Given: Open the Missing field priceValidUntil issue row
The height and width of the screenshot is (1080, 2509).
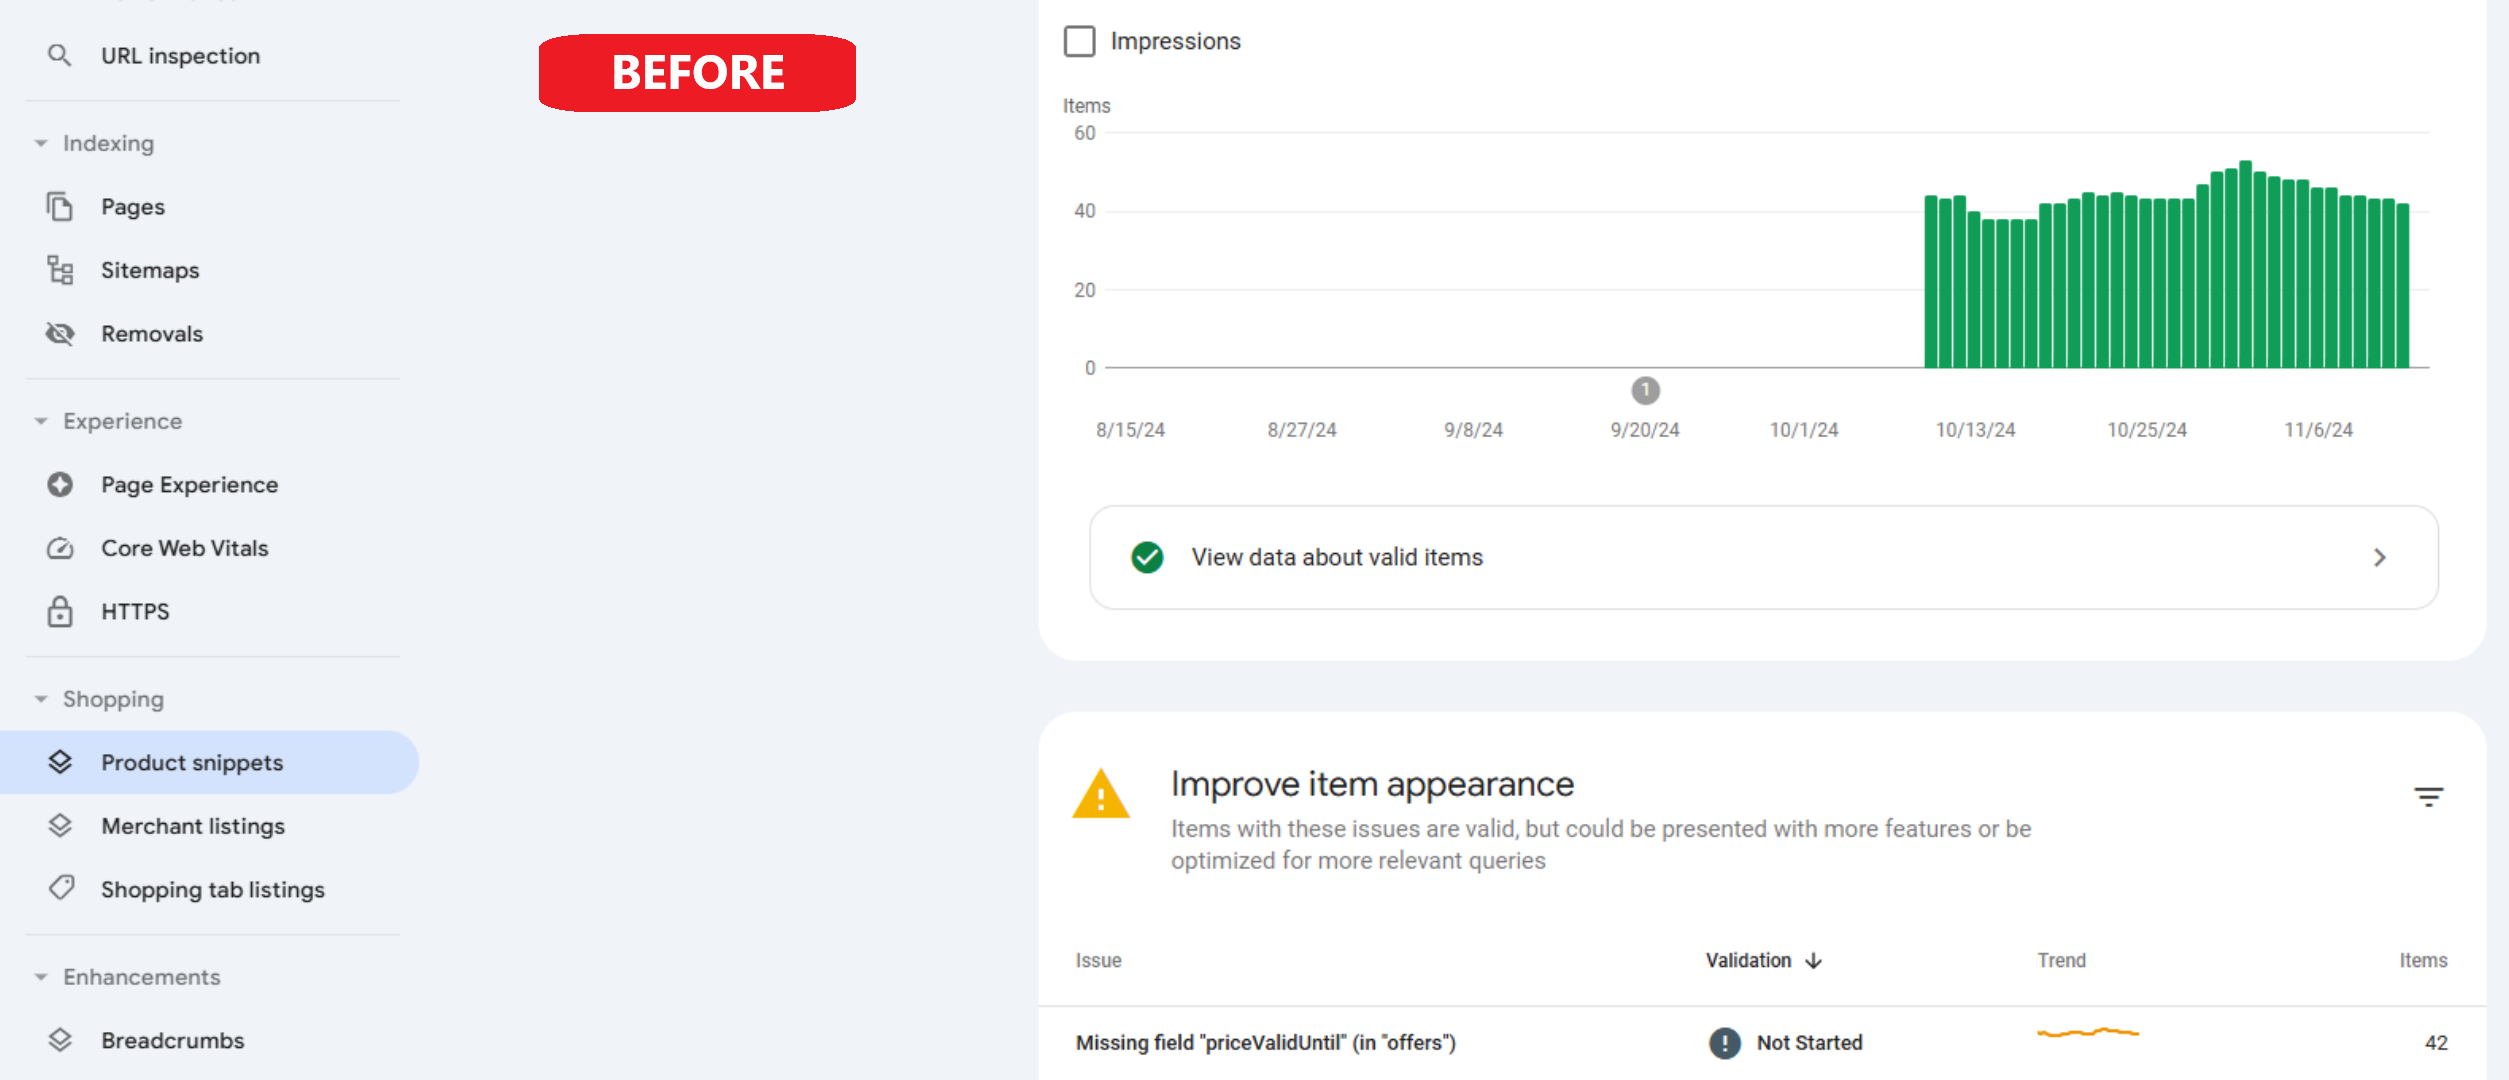Looking at the screenshot, I should point(1762,1043).
